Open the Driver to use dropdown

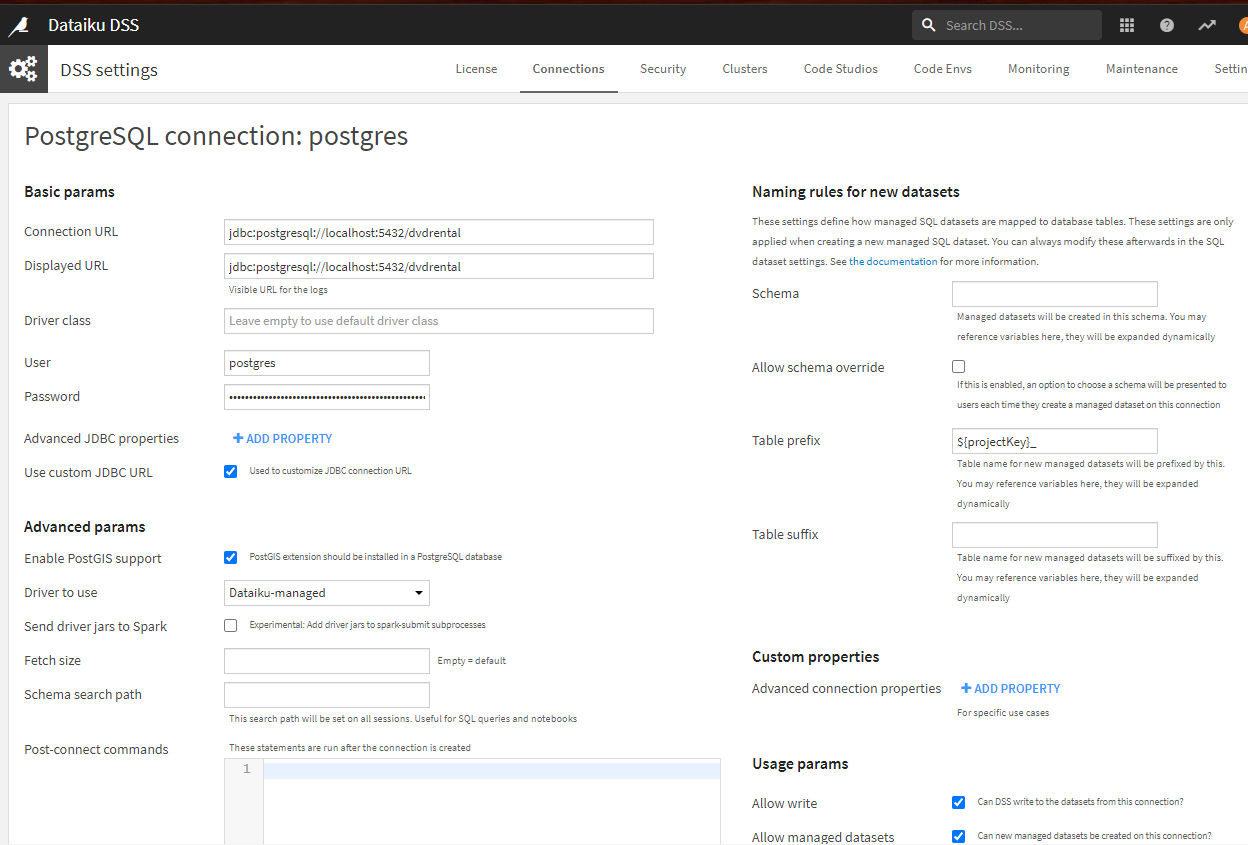click(327, 593)
